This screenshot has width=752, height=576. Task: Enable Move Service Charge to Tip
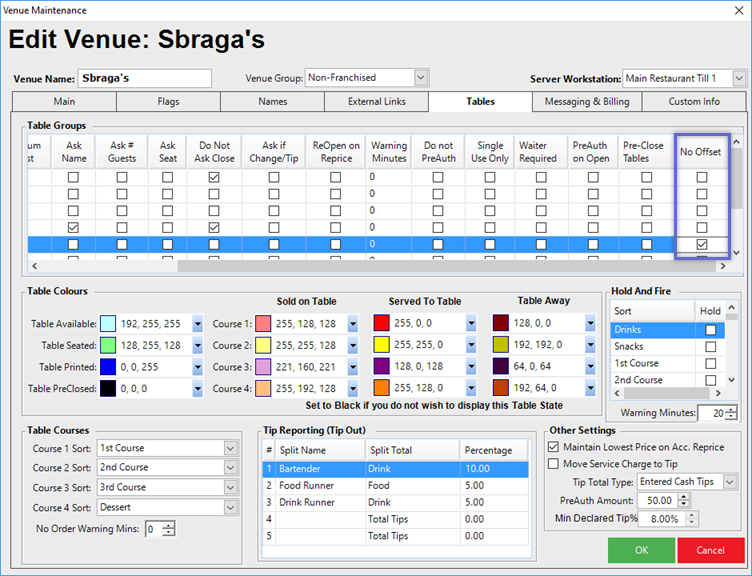(553, 464)
